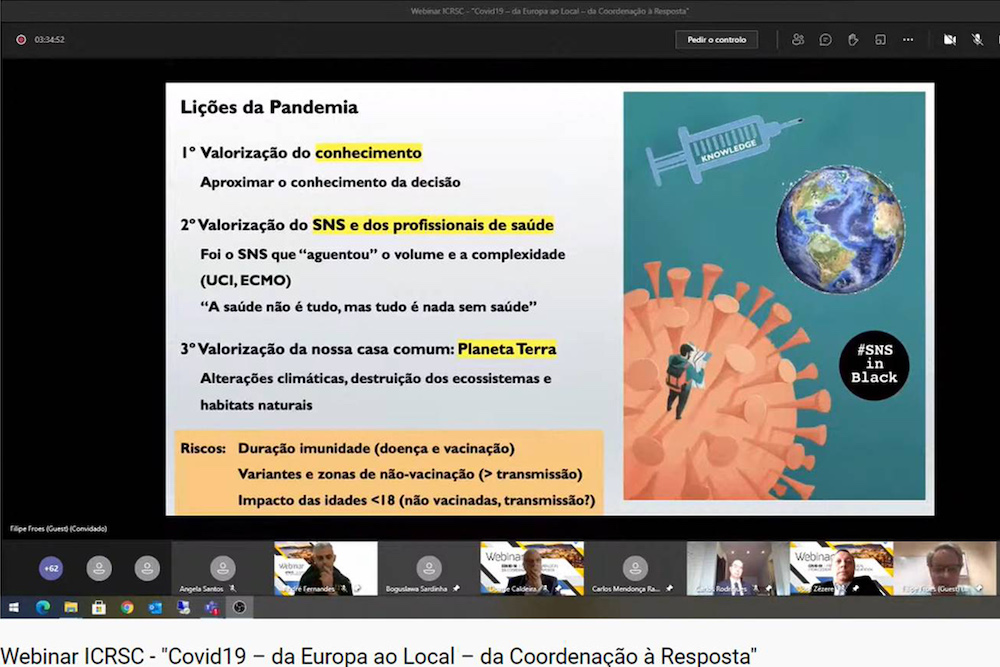Click the raise hand icon
The width and height of the screenshot is (1000, 667).
tap(853, 40)
